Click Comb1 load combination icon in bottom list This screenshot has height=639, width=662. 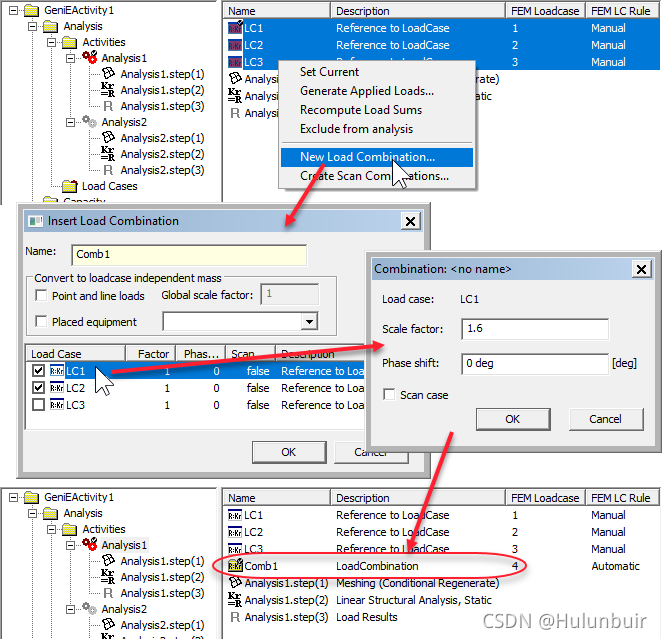pyautogui.click(x=235, y=564)
